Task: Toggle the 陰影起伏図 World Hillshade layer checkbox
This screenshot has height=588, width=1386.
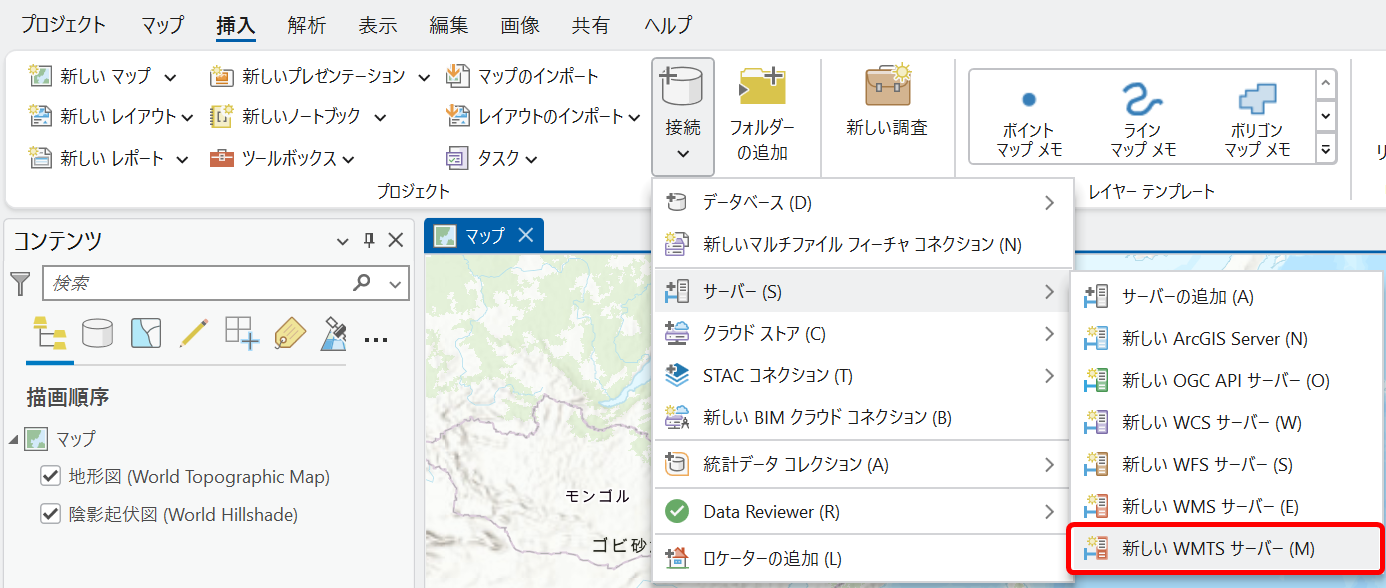Action: click(x=50, y=514)
